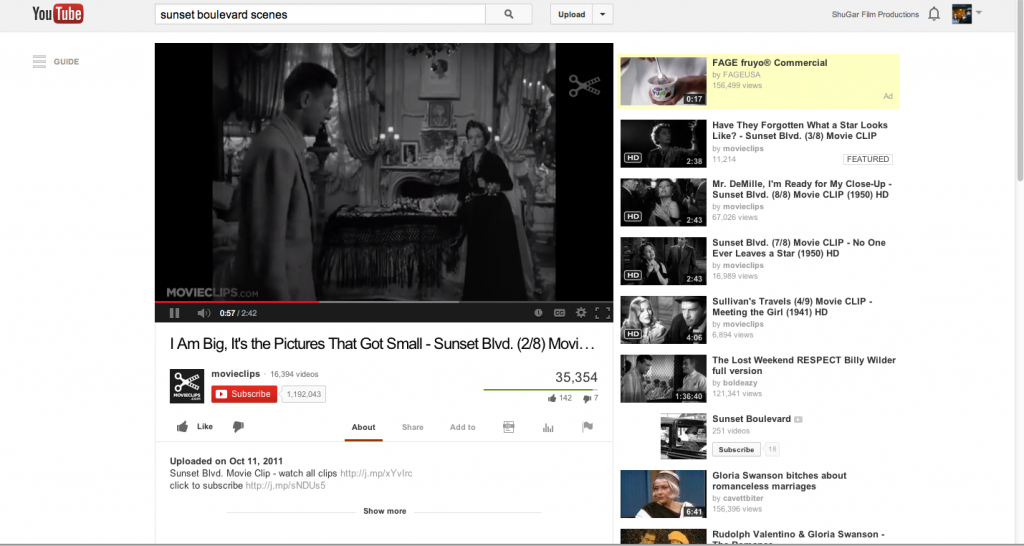Report video with flag icon

point(587,426)
